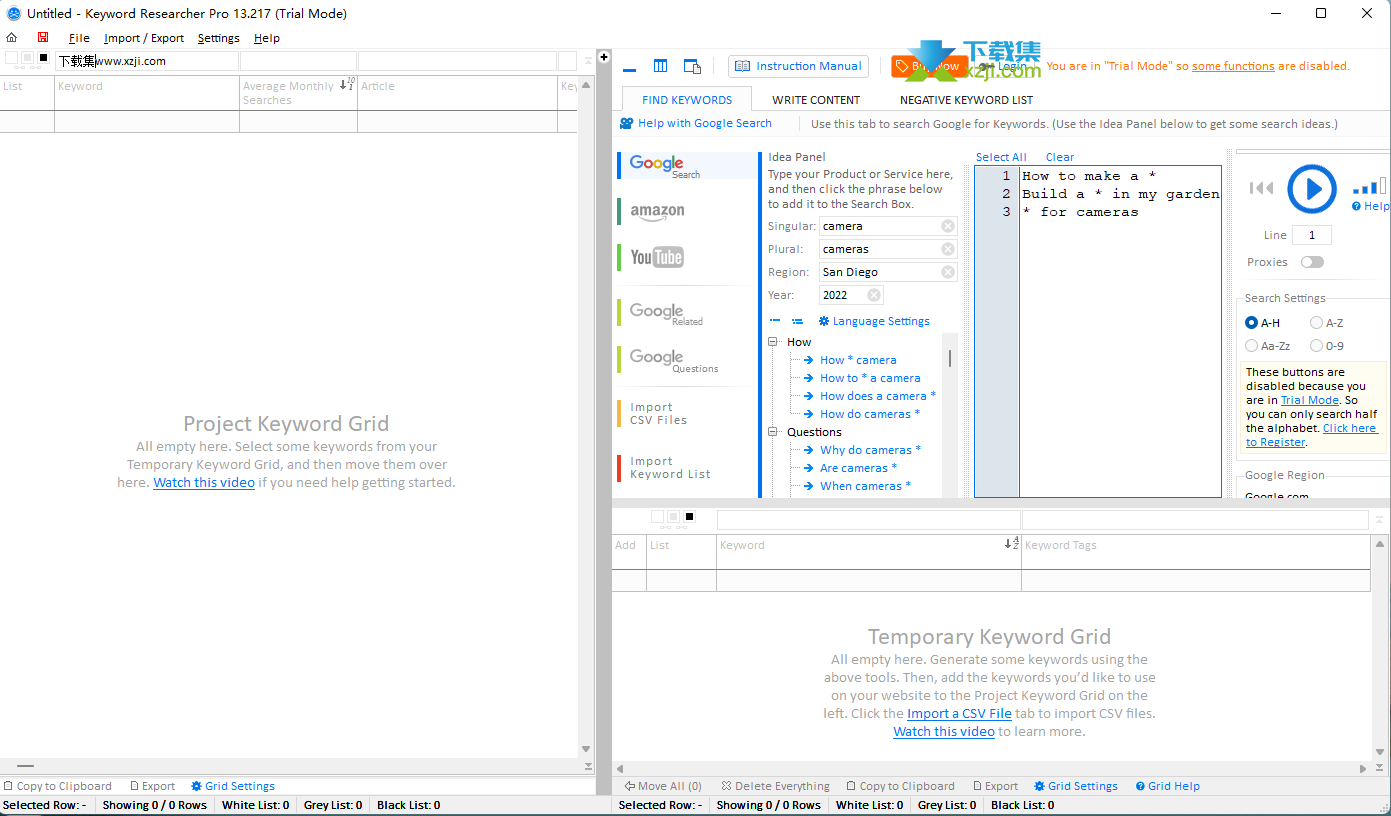Select the 0-9 radio button
This screenshot has height=816, width=1391.
point(1316,346)
